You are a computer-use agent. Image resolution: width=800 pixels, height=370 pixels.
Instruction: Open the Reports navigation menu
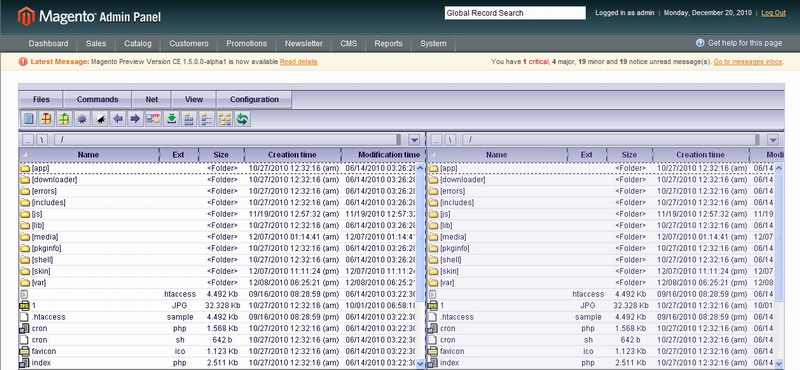coord(388,43)
